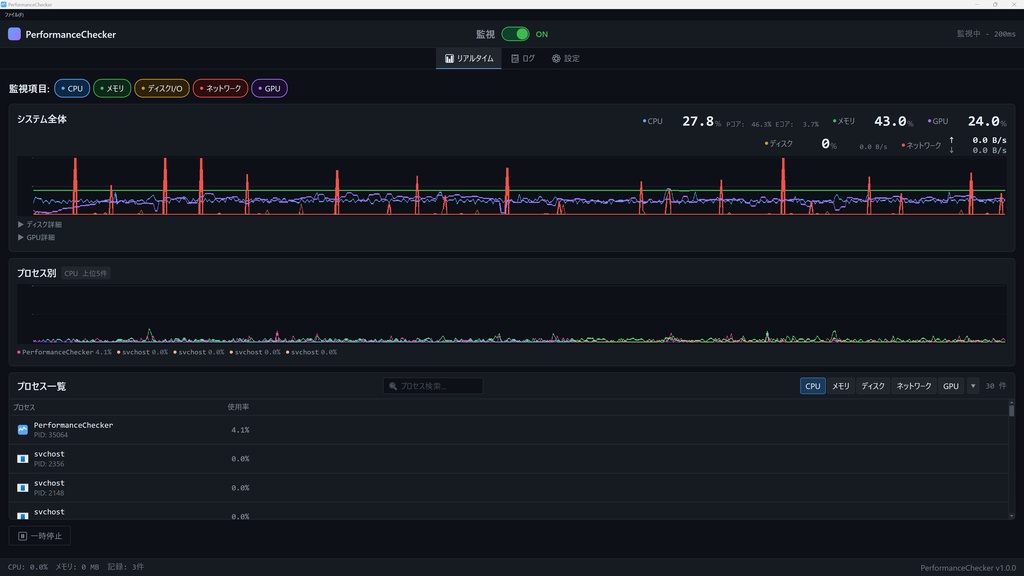The height and width of the screenshot is (576, 1024).
Task: Toggle the CPU monitoring item chip
Action: coord(72,88)
